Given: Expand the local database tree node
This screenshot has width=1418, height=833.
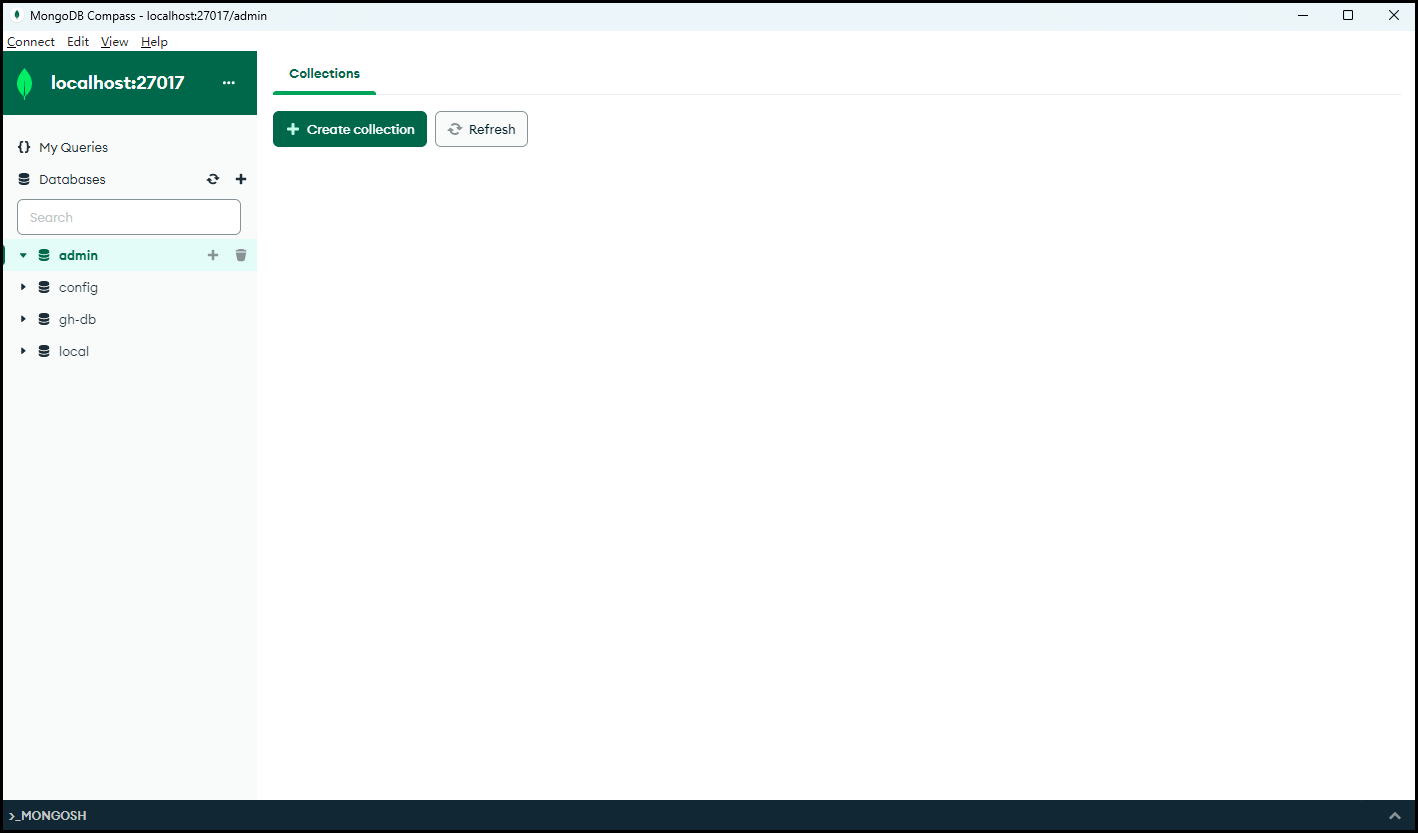Looking at the screenshot, I should [23, 352].
